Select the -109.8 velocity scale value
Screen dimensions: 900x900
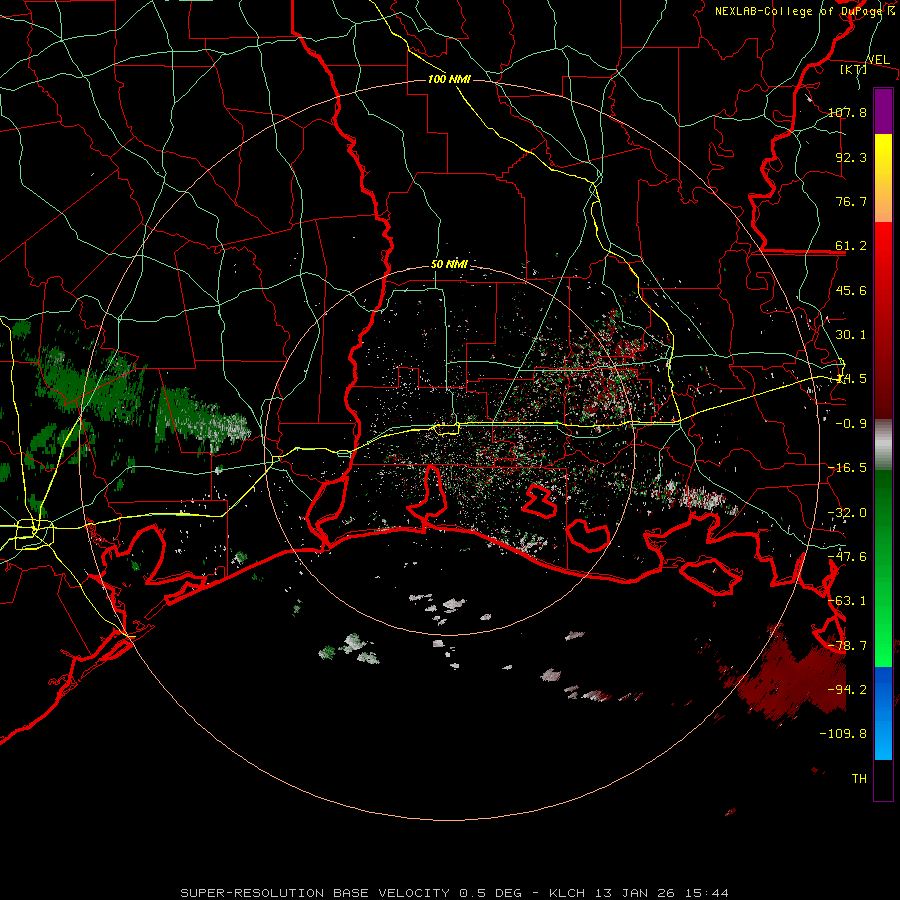[x=843, y=734]
